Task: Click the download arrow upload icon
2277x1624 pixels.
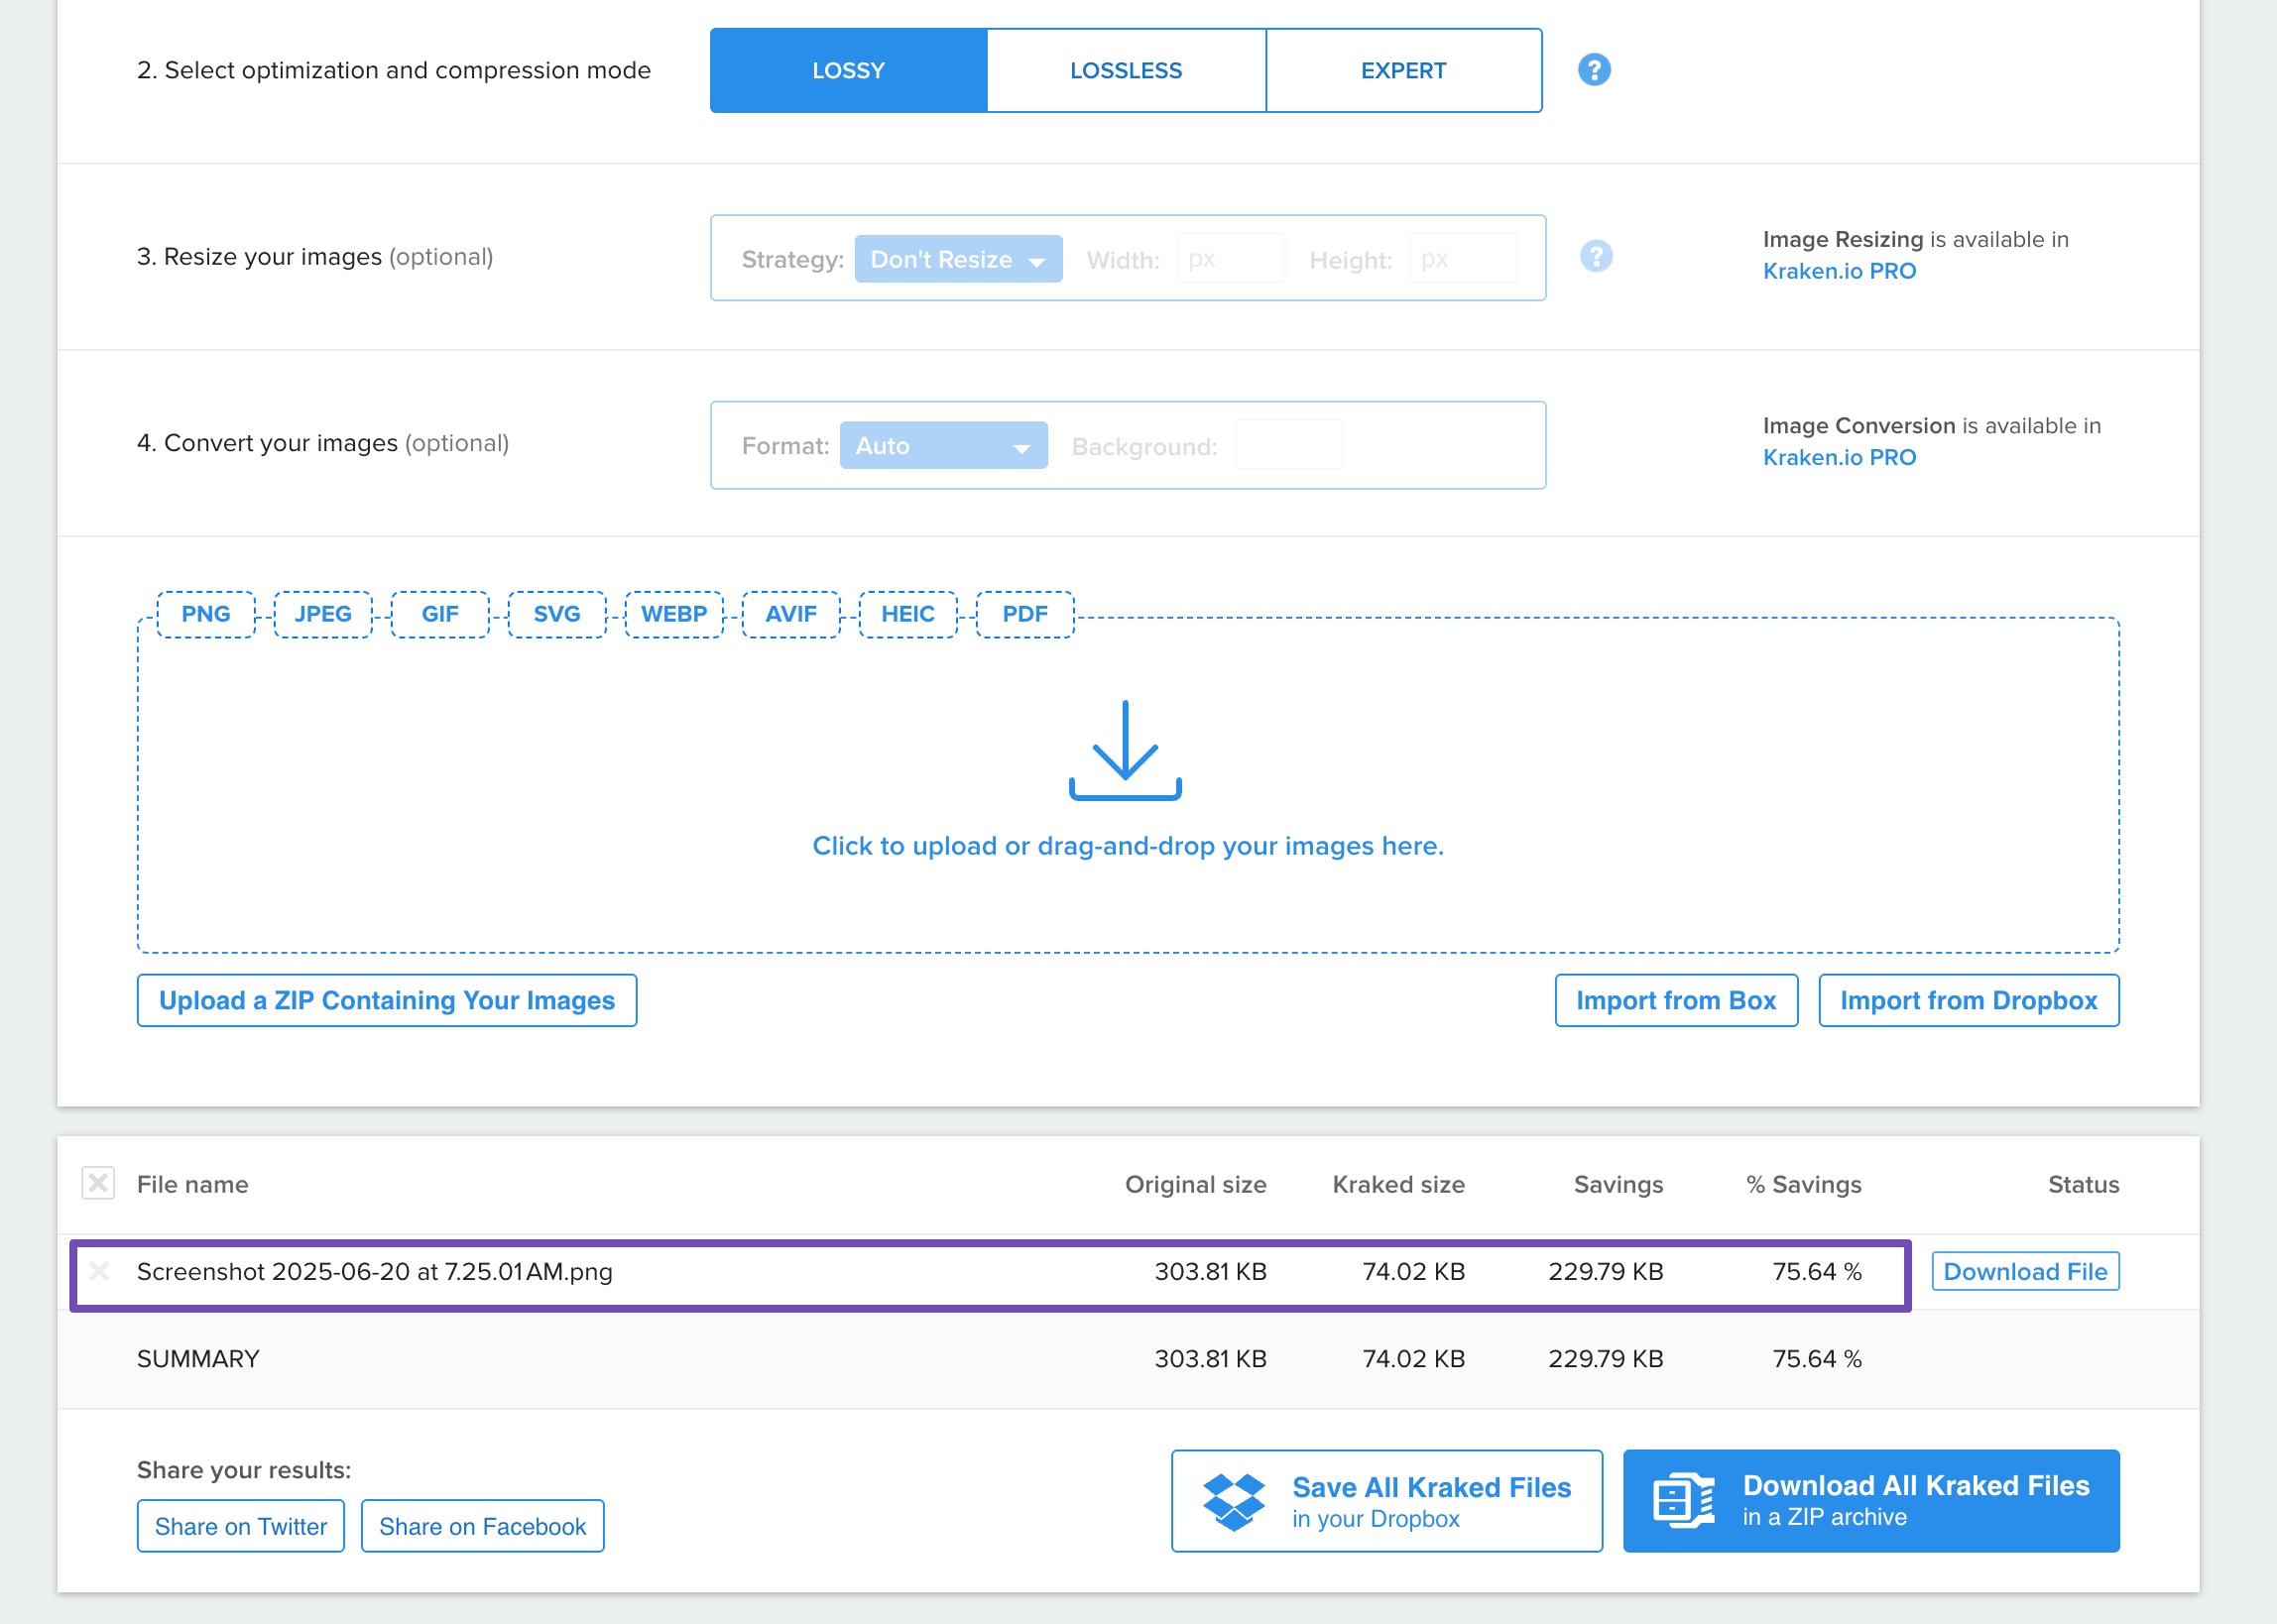Action: click(x=1125, y=750)
